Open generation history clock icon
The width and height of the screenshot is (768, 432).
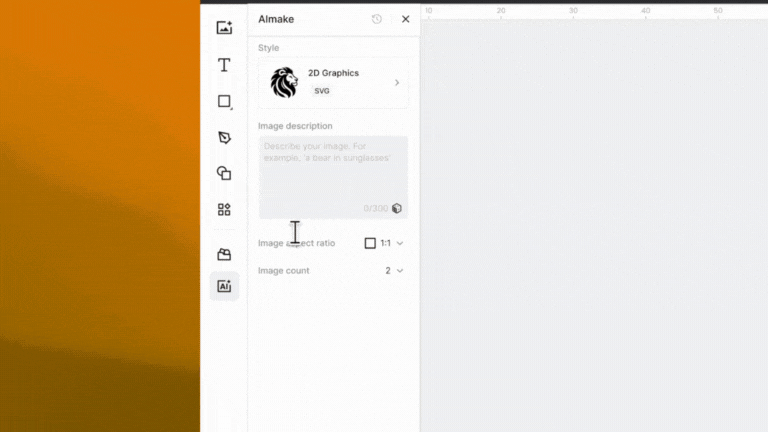coord(377,19)
